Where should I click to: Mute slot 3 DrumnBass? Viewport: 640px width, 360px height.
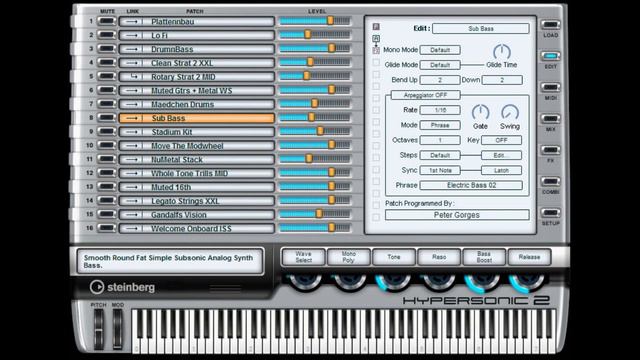pyautogui.click(x=107, y=49)
